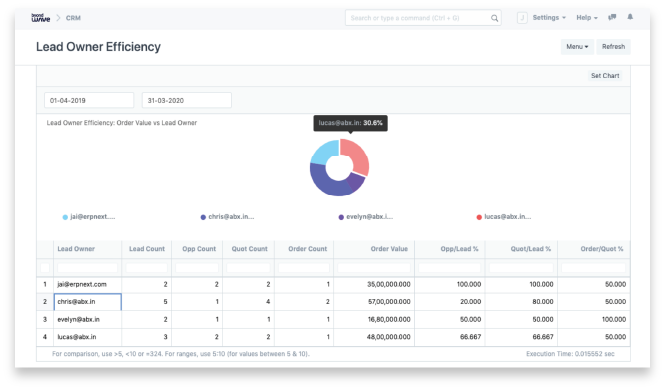Click the blue jai@erpnext legend dot
The width and height of the screenshot is (665, 390).
pyautogui.click(x=65, y=217)
